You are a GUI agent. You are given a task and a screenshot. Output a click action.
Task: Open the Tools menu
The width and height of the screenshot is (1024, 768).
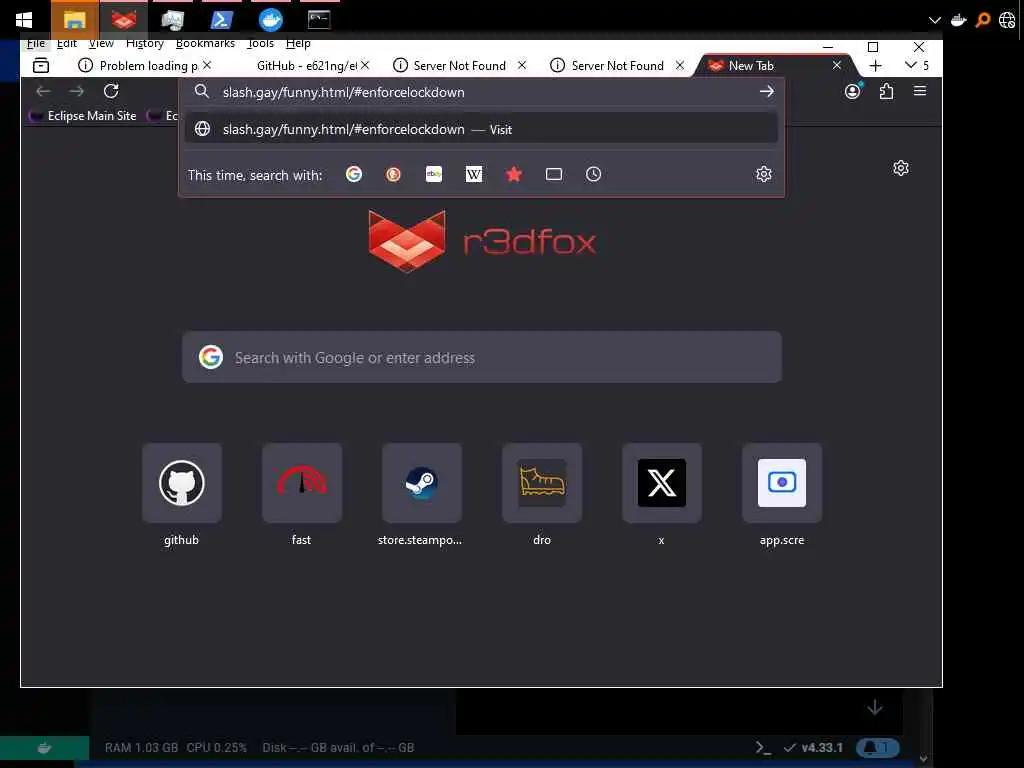click(x=261, y=43)
